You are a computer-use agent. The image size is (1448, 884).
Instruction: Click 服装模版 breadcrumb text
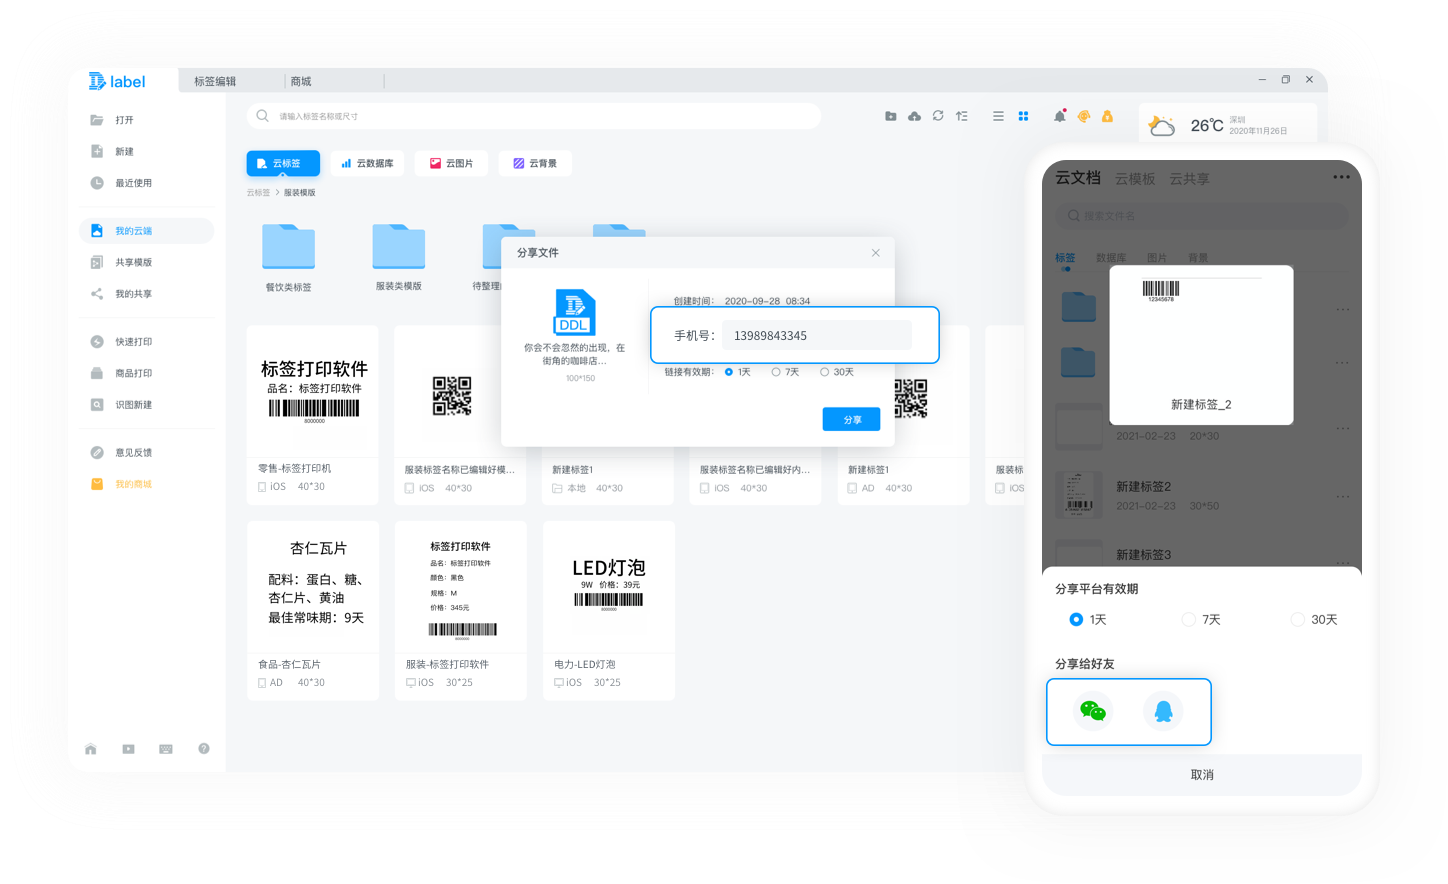click(x=299, y=193)
